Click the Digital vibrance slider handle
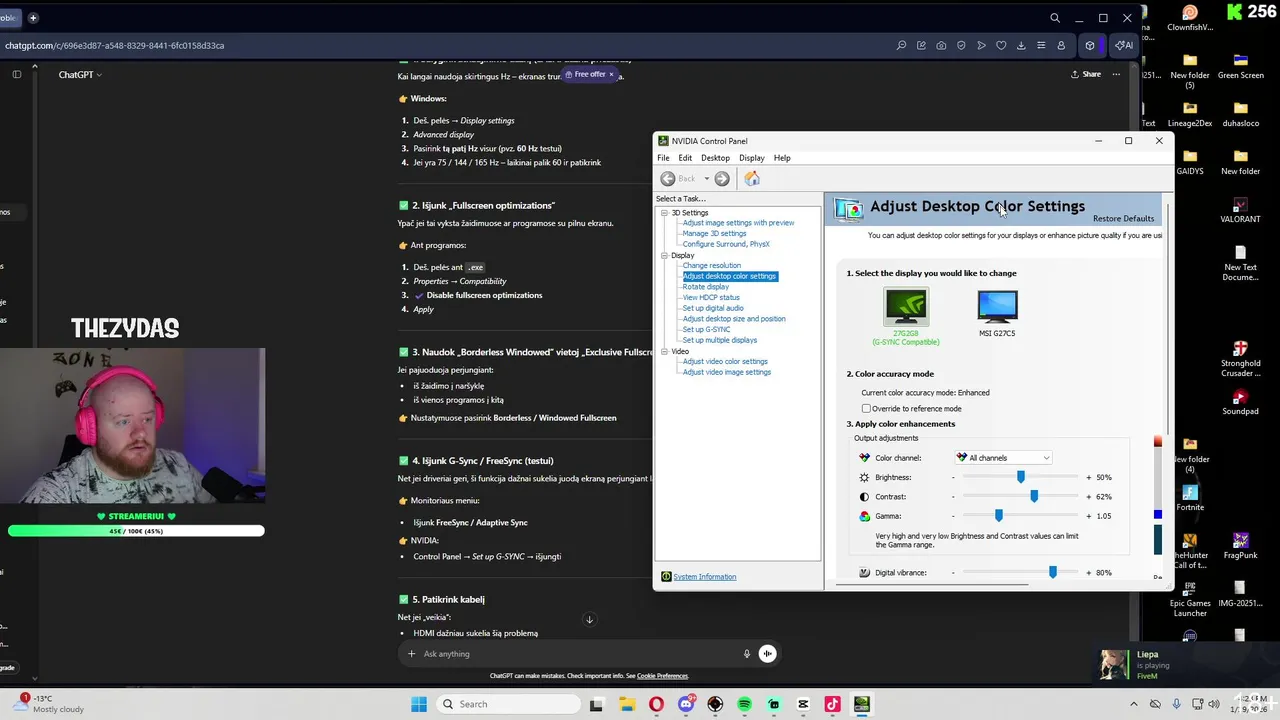Viewport: 1280px width, 720px height. [x=1052, y=572]
